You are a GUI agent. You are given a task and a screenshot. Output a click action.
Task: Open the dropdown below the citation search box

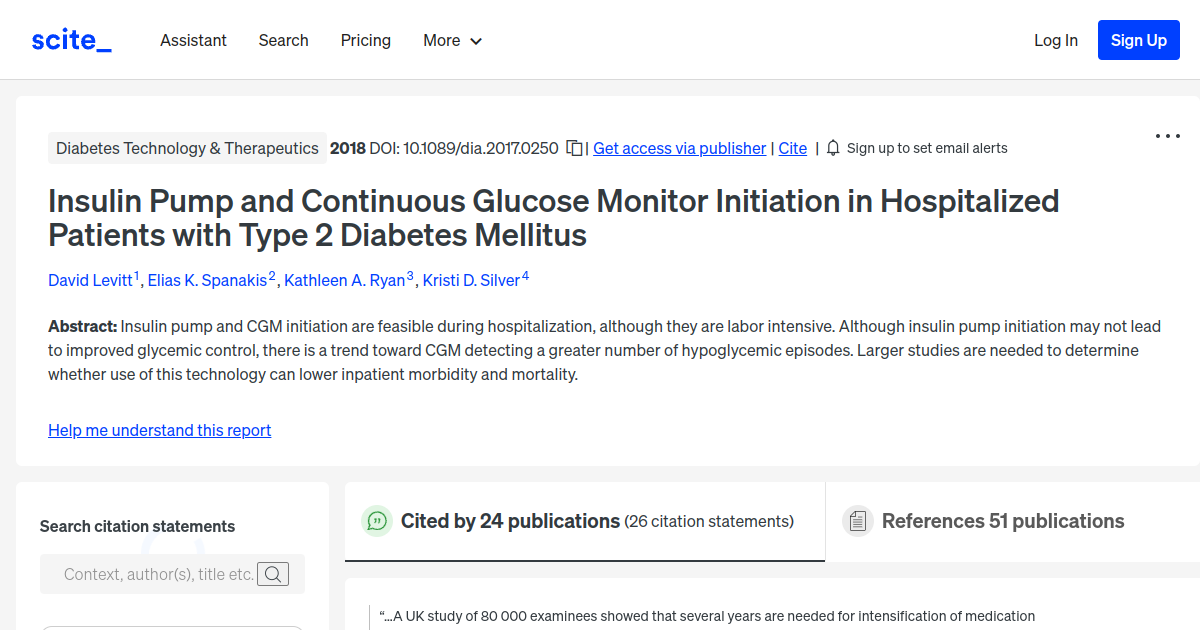[x=172, y=628]
